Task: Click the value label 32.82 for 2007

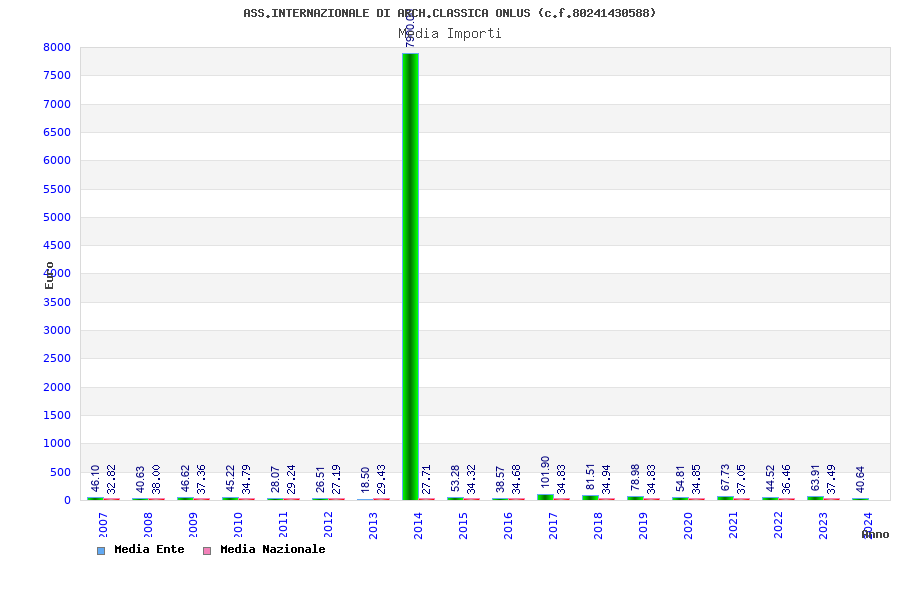Action: click(x=111, y=479)
